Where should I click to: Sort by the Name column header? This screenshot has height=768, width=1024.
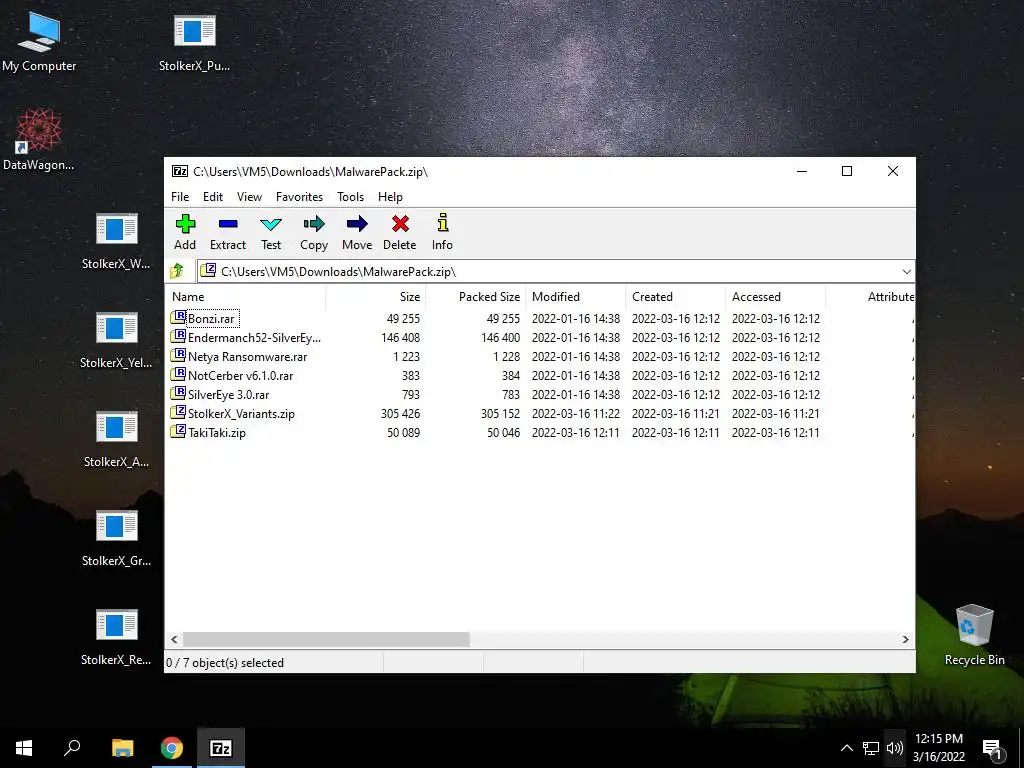[246, 296]
